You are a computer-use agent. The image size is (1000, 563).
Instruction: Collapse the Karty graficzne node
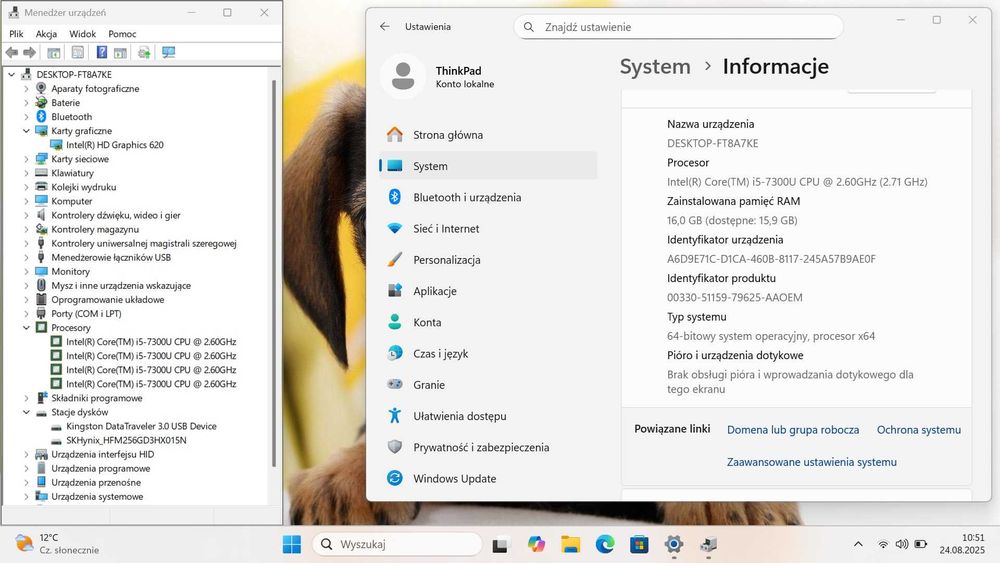click(x=26, y=131)
